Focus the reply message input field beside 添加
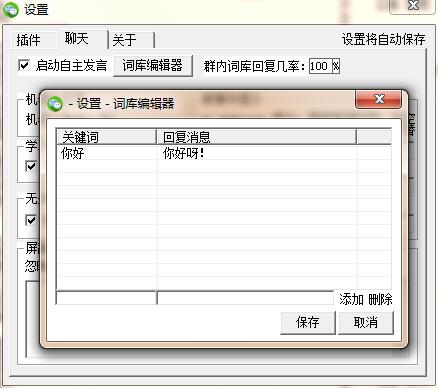Image resolution: width=438 pixels, height=388 pixels. tap(245, 298)
